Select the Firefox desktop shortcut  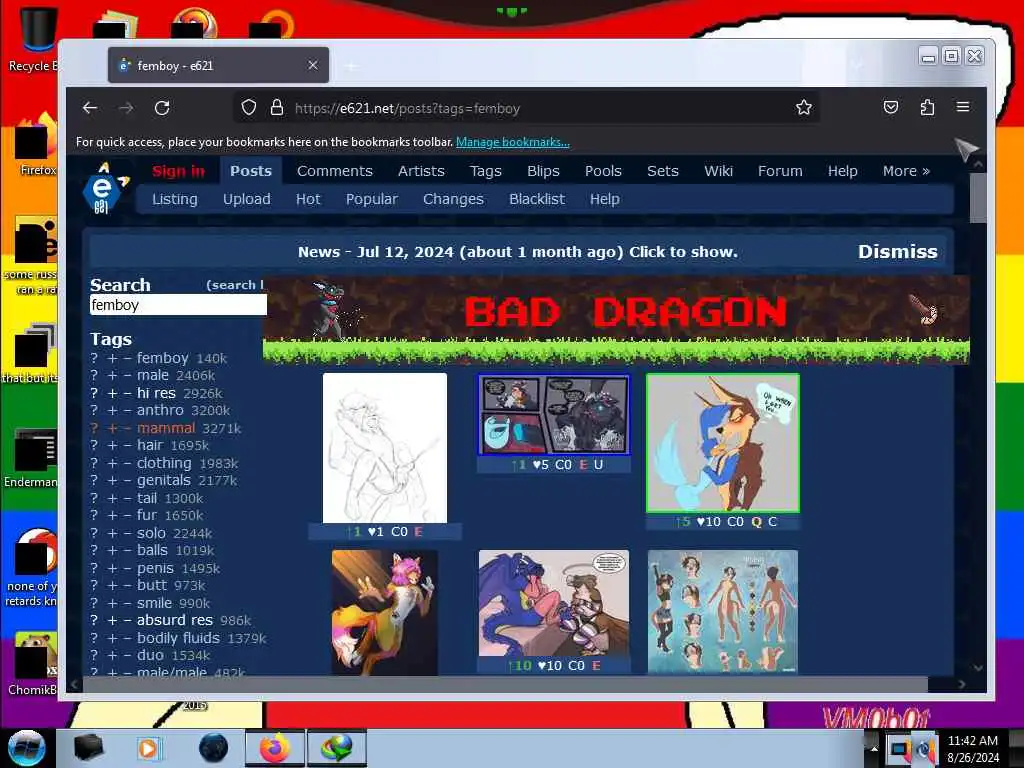coord(33,145)
